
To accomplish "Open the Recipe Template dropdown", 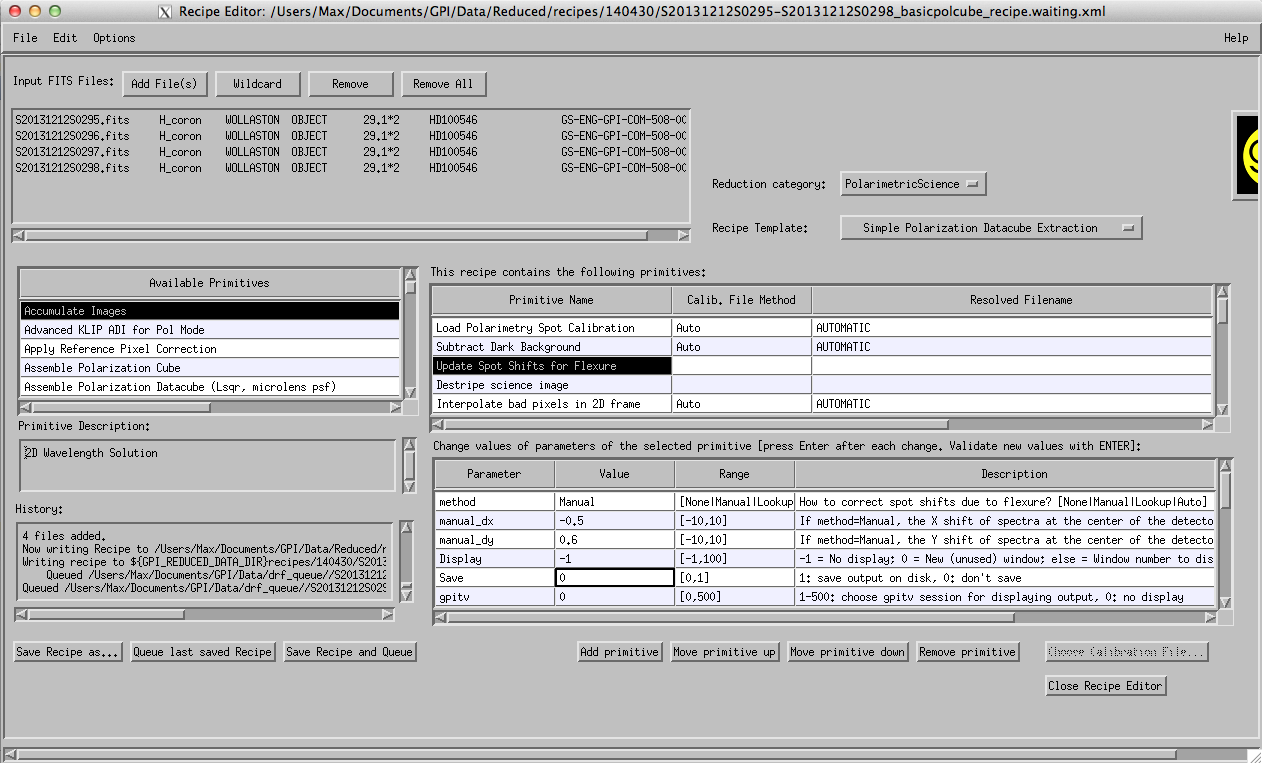I will (x=990, y=228).
